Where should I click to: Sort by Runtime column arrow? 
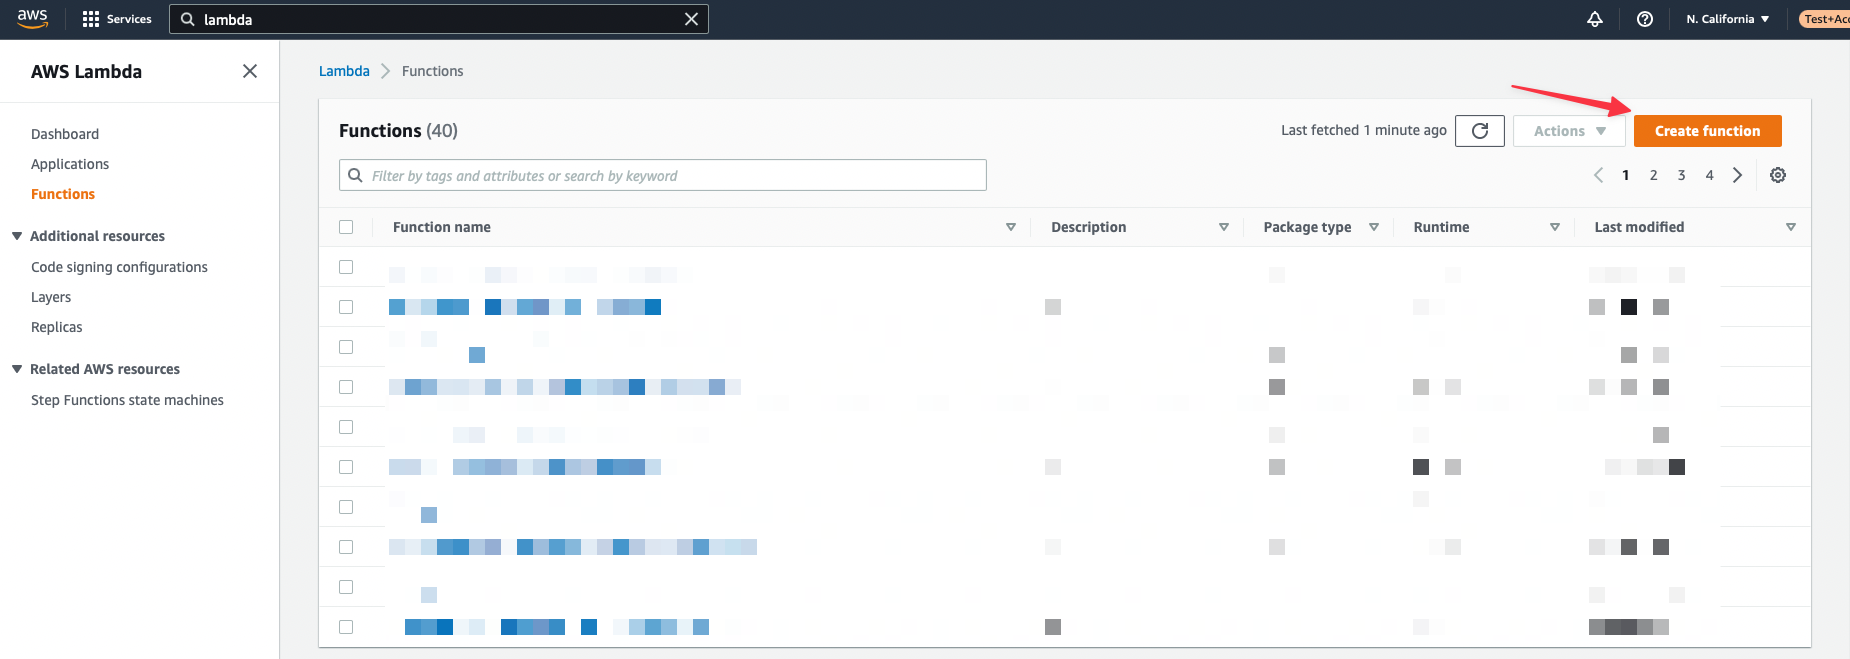click(1555, 227)
